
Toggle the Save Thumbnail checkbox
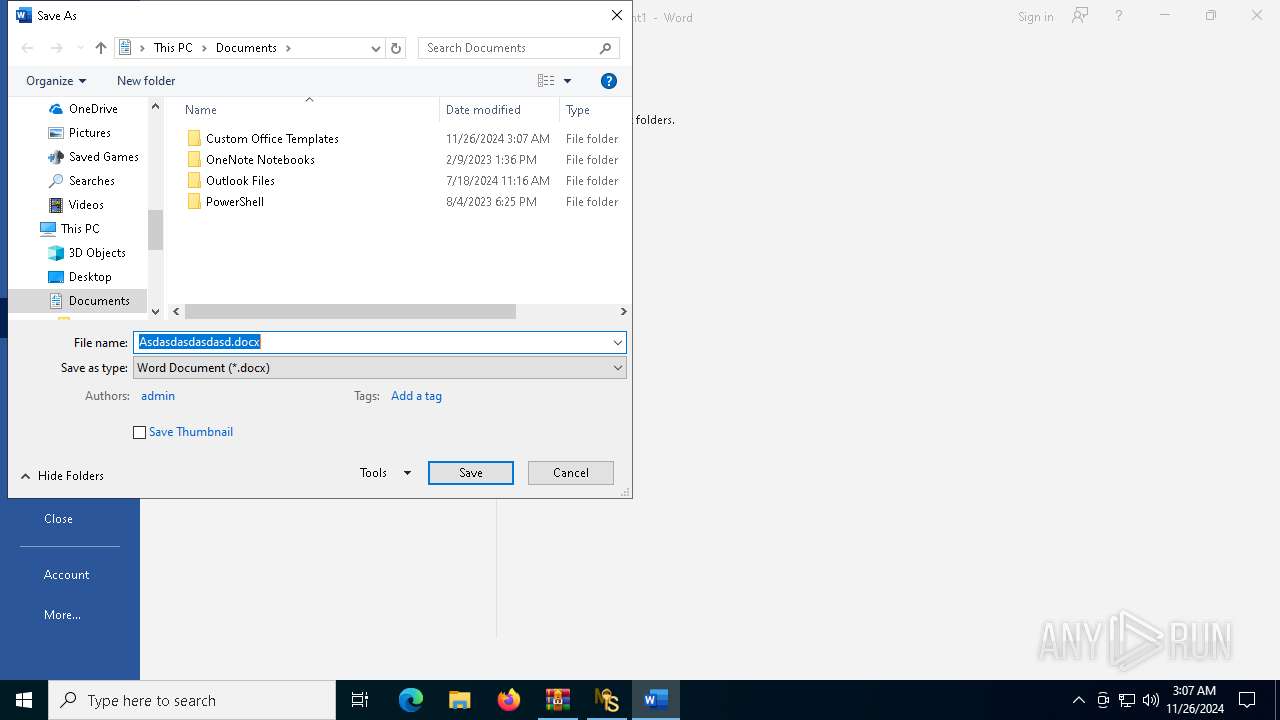pos(139,432)
